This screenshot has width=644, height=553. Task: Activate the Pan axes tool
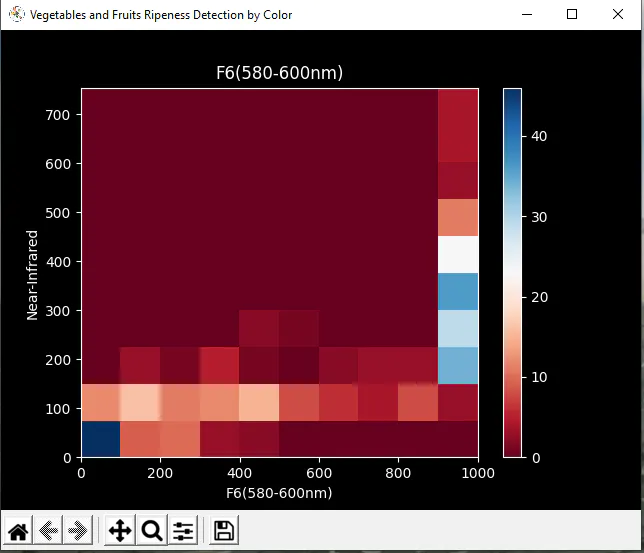click(120, 530)
